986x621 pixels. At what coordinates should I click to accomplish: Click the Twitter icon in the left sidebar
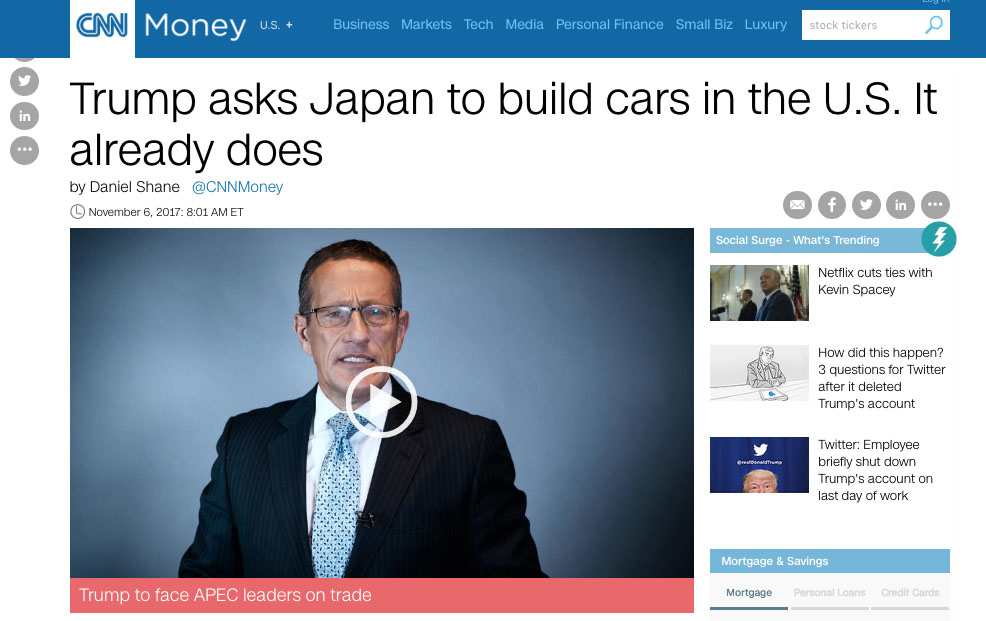(x=25, y=81)
